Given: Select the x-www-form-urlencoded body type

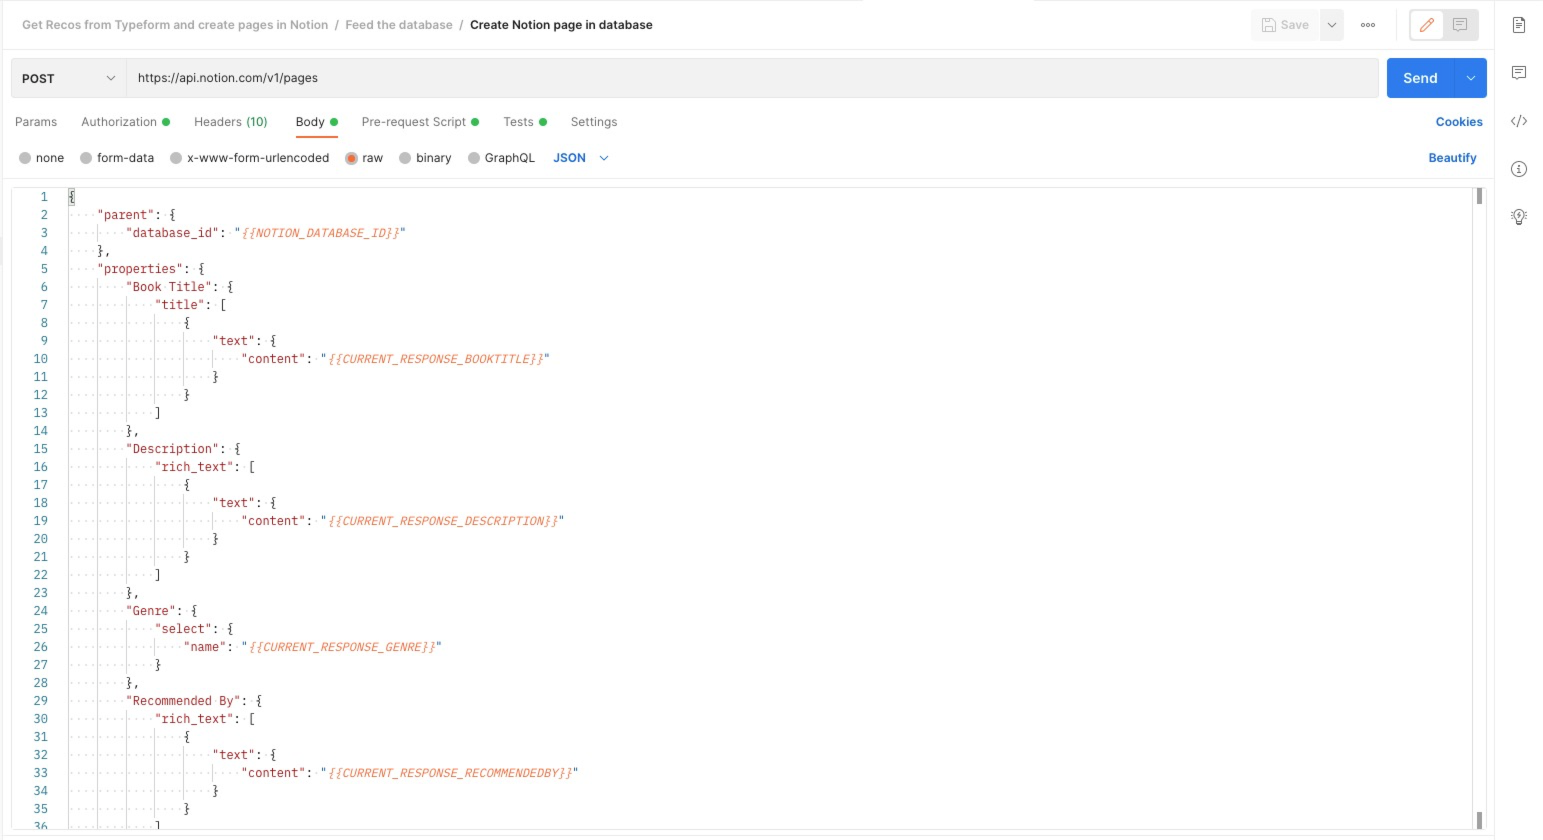Looking at the screenshot, I should point(249,158).
